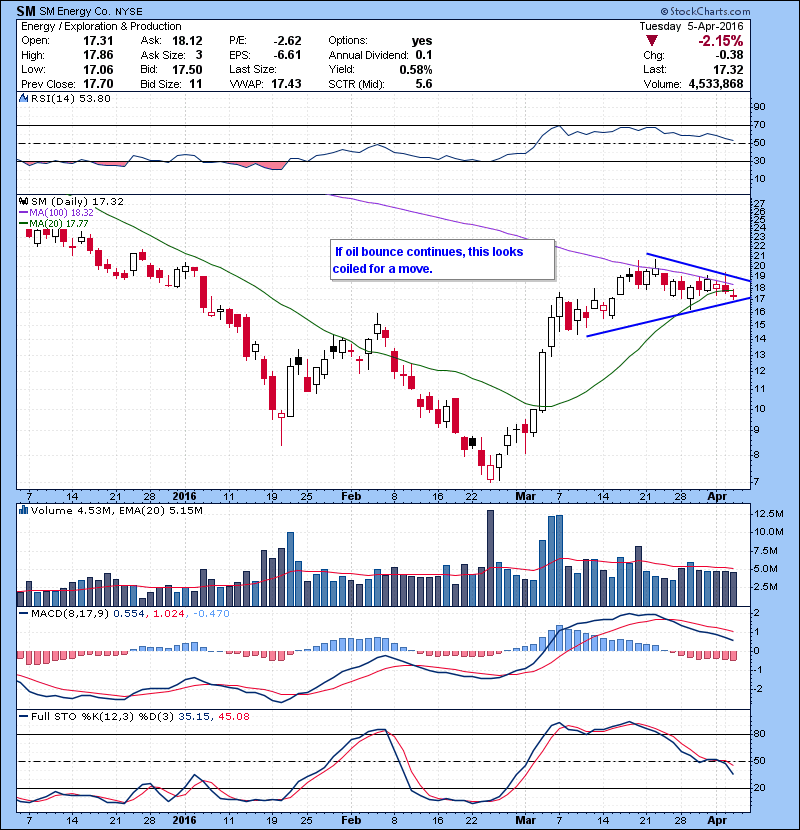This screenshot has height=830, width=800.
Task: Click the Low value 17.06
Action: tap(98, 69)
